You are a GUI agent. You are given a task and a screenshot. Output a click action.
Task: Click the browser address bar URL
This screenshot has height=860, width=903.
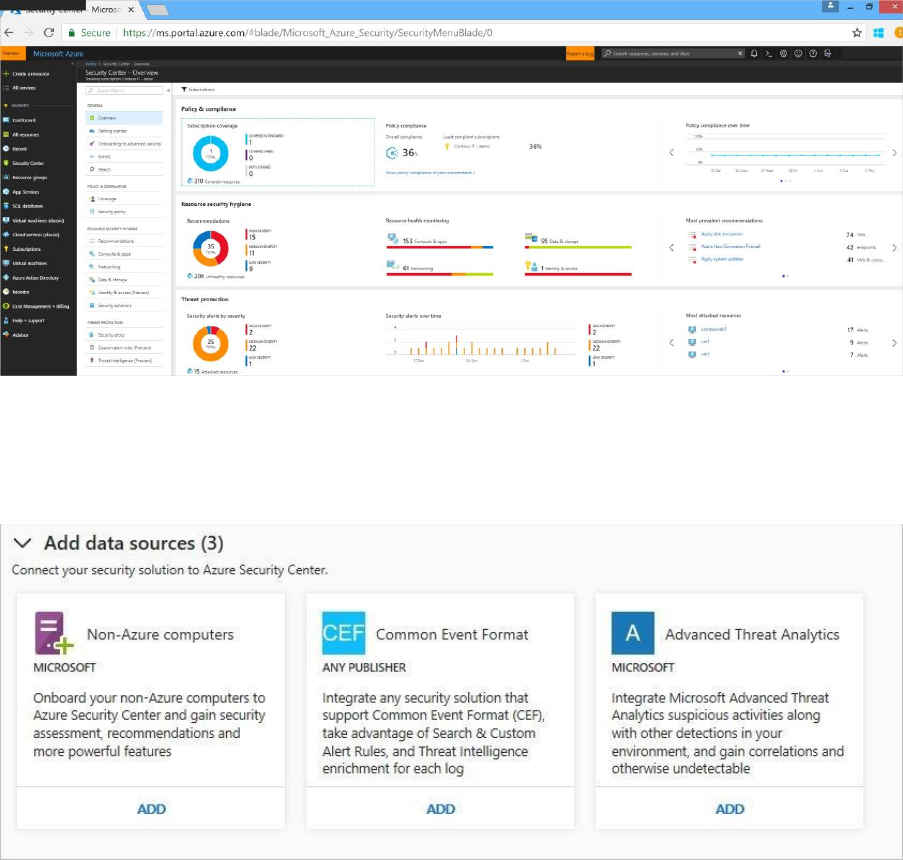tap(308, 33)
